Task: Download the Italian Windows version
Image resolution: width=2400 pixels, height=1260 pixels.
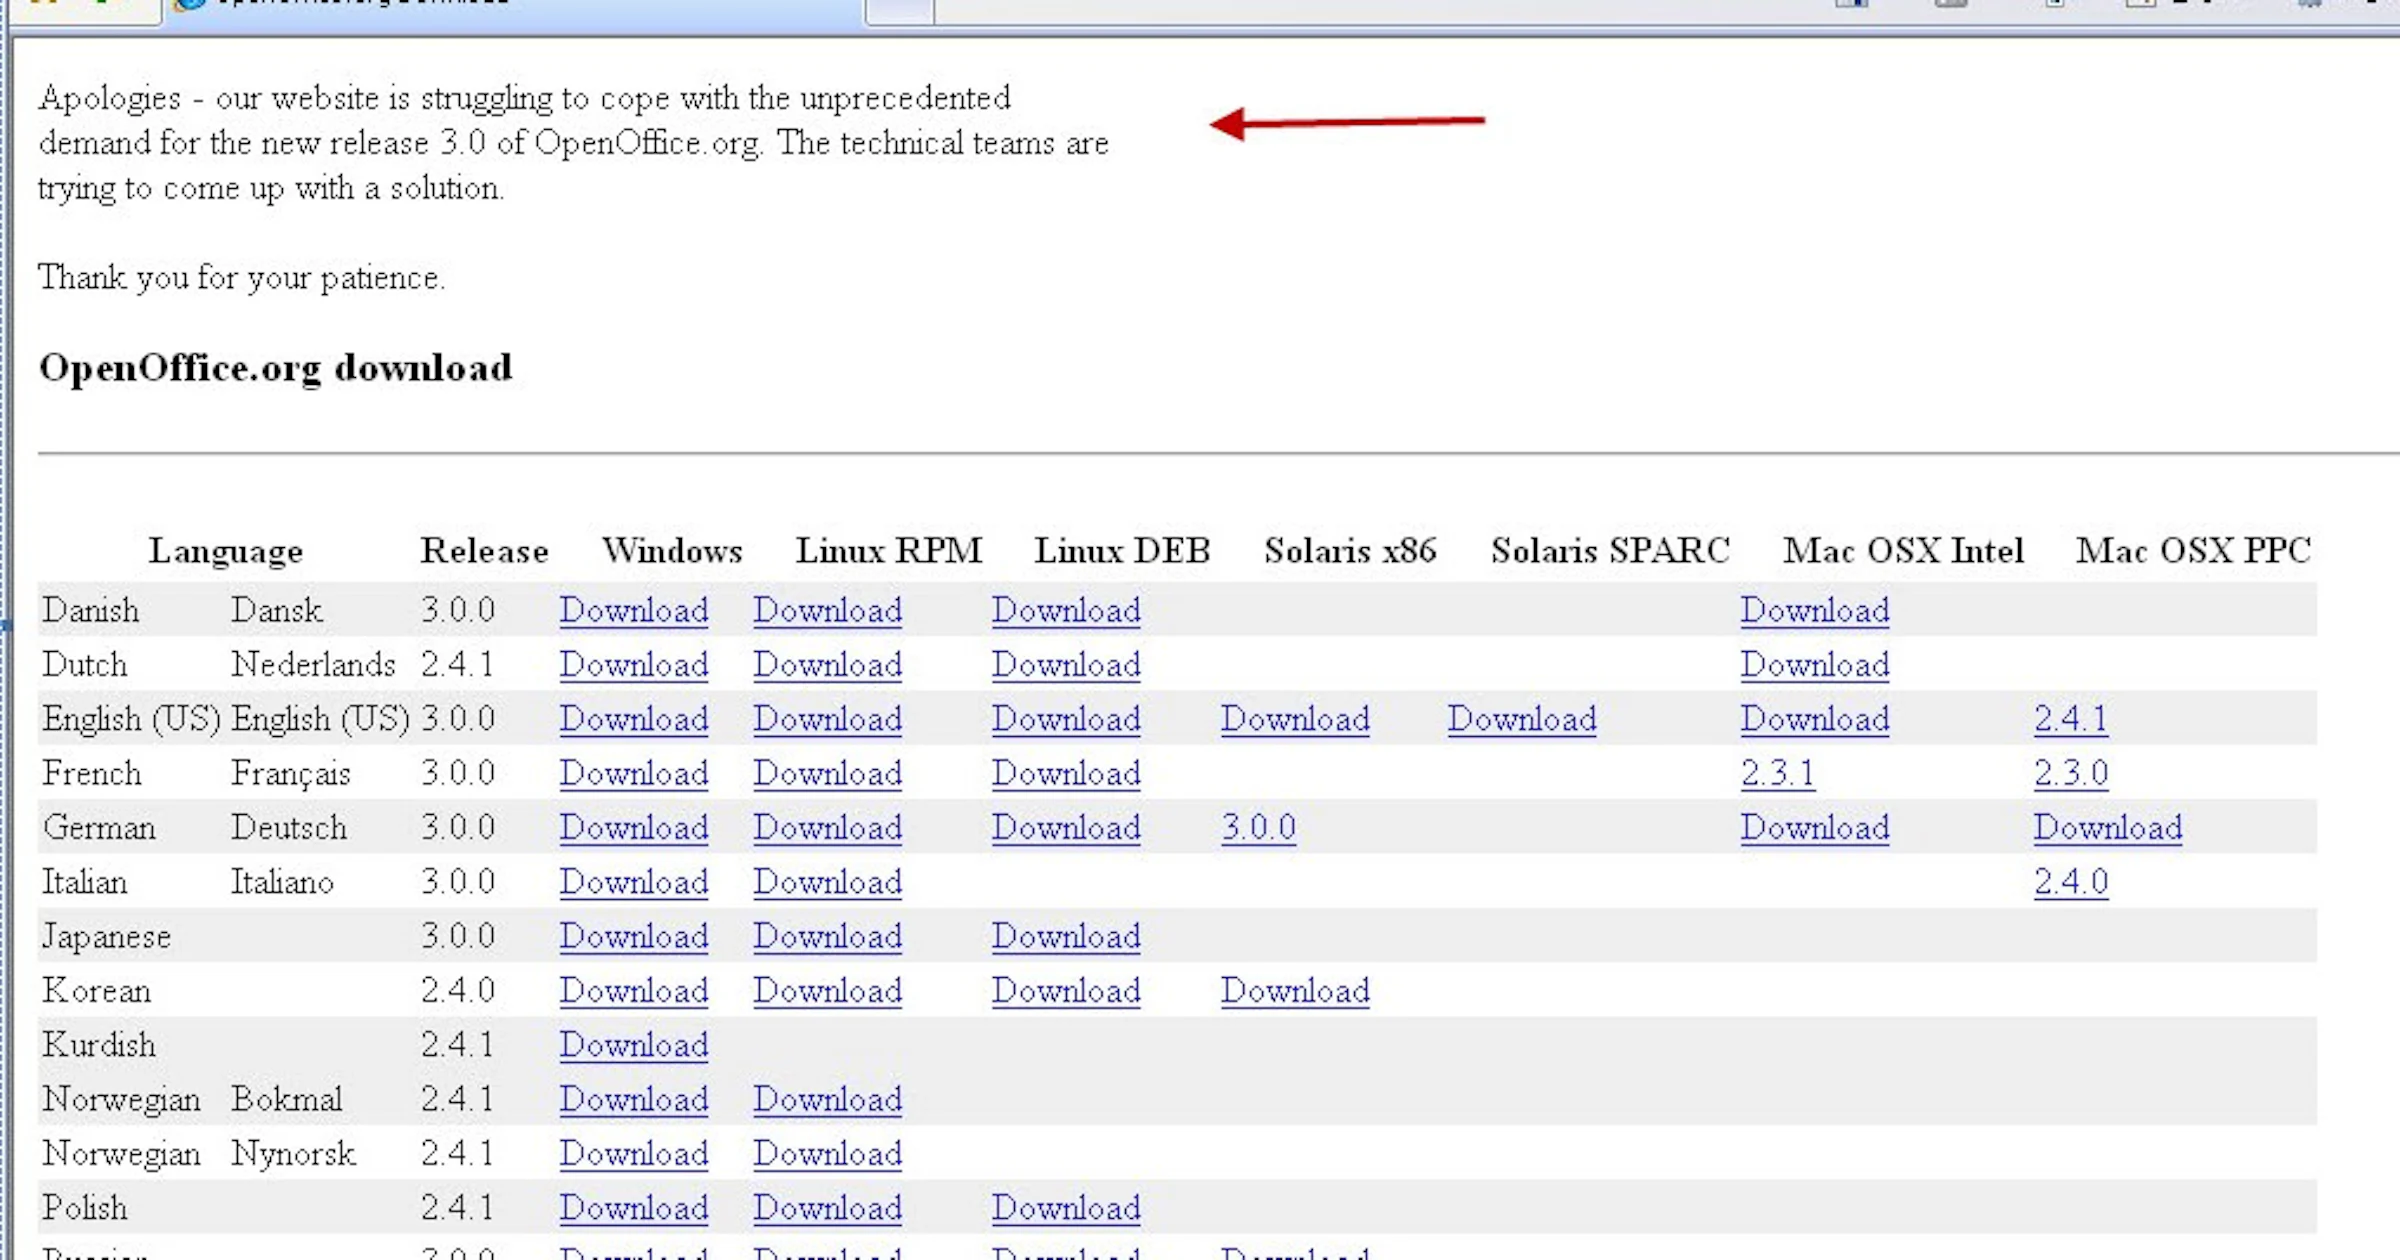Action: click(634, 882)
